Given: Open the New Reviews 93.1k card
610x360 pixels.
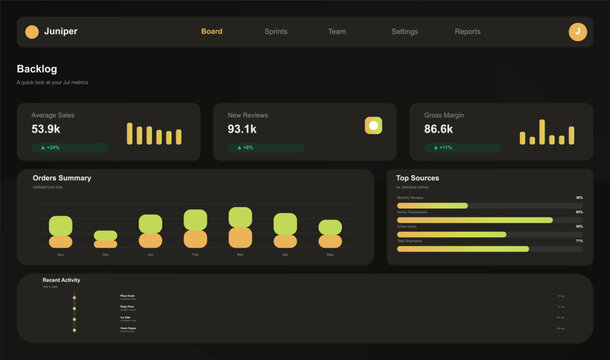Looking at the screenshot, I should point(305,132).
